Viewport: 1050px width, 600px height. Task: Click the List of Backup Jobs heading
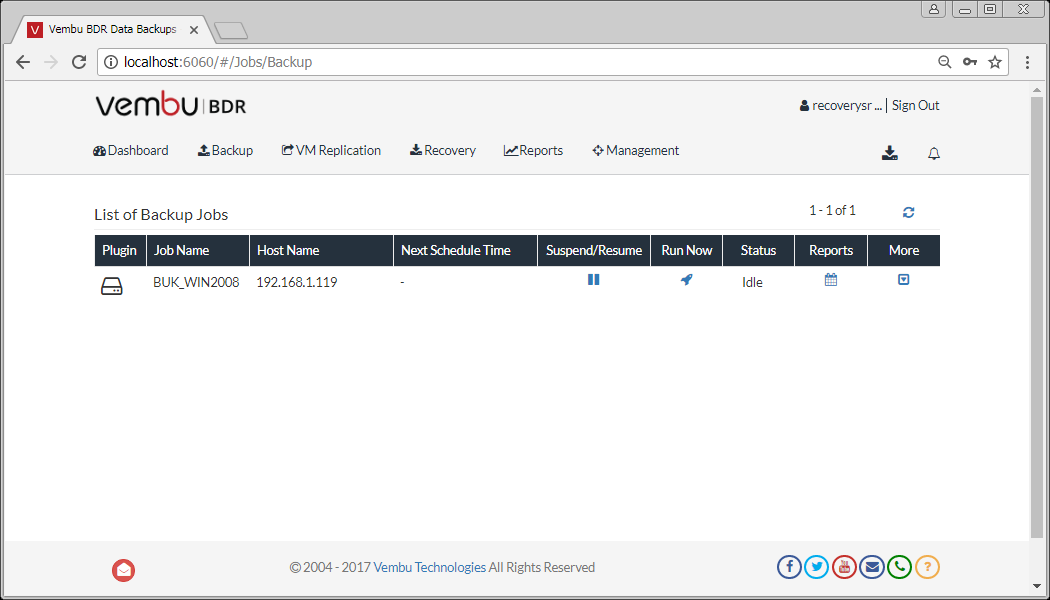tap(161, 215)
